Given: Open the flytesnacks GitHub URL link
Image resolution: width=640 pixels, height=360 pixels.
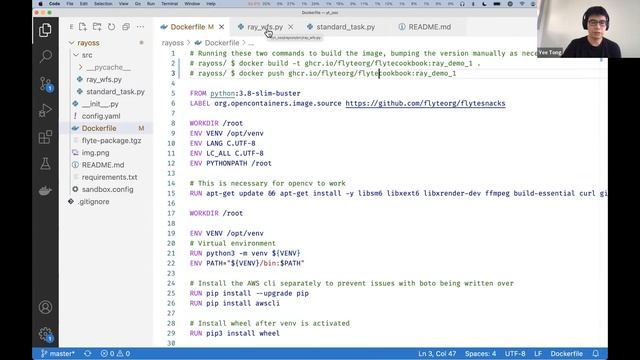Looking at the screenshot, I should tap(425, 103).
